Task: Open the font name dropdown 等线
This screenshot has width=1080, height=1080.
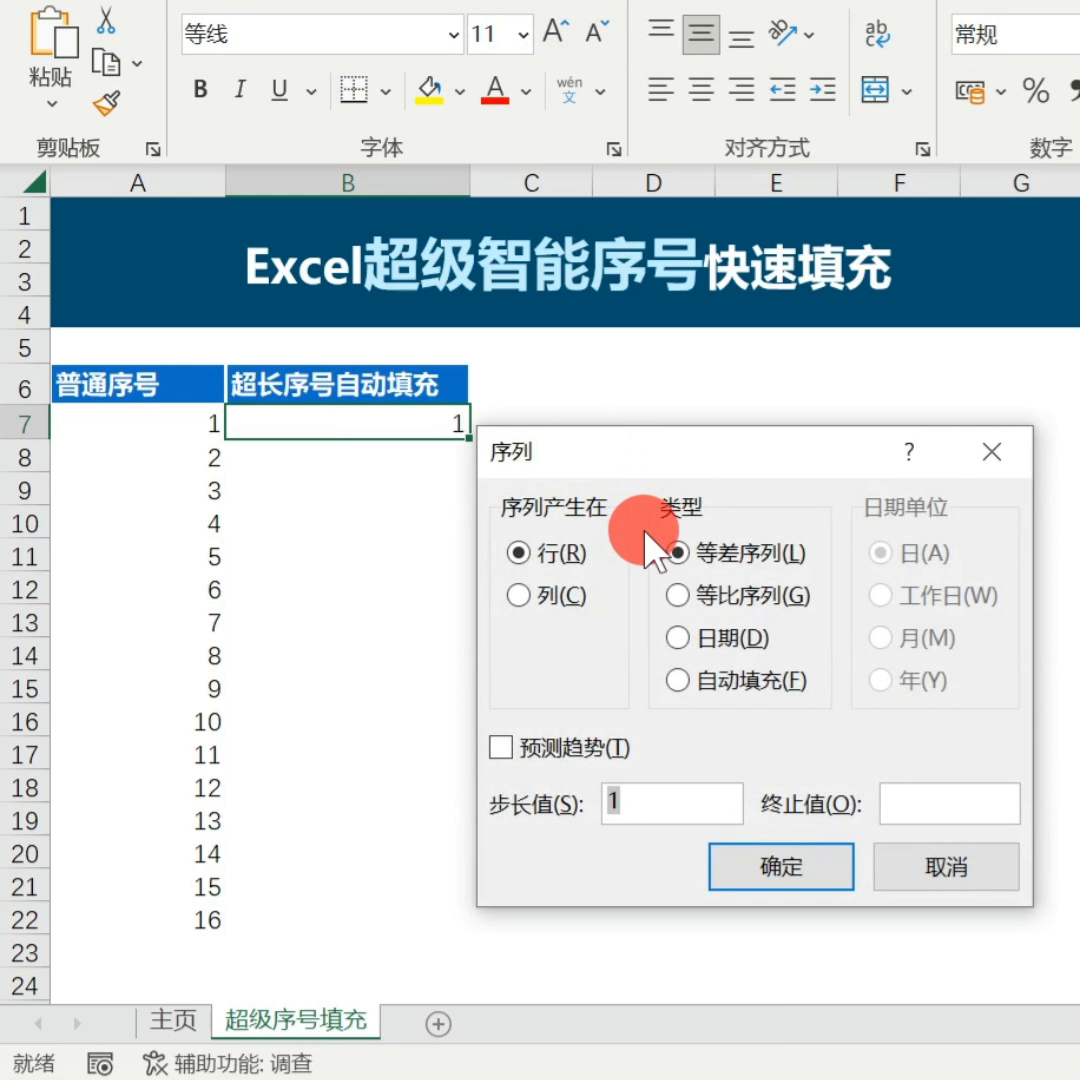Action: tap(453, 34)
